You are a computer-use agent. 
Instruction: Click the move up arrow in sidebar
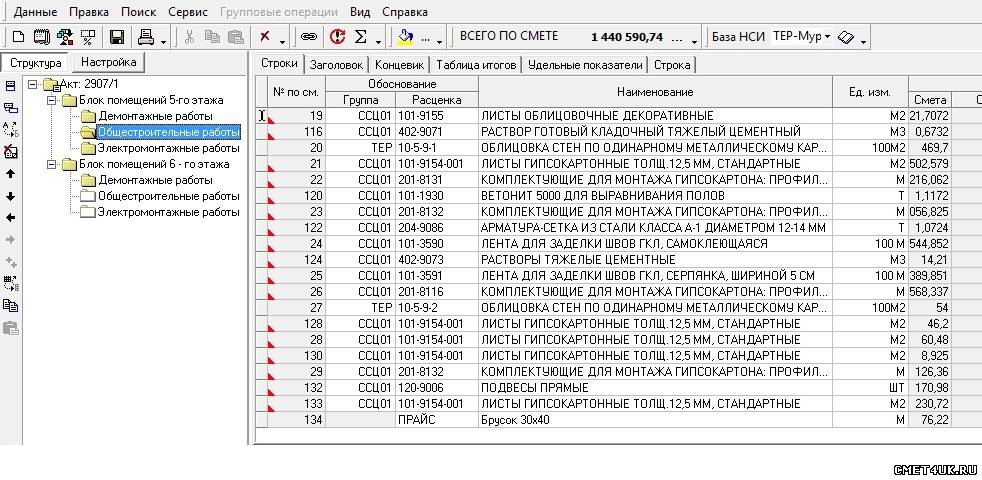pos(10,174)
